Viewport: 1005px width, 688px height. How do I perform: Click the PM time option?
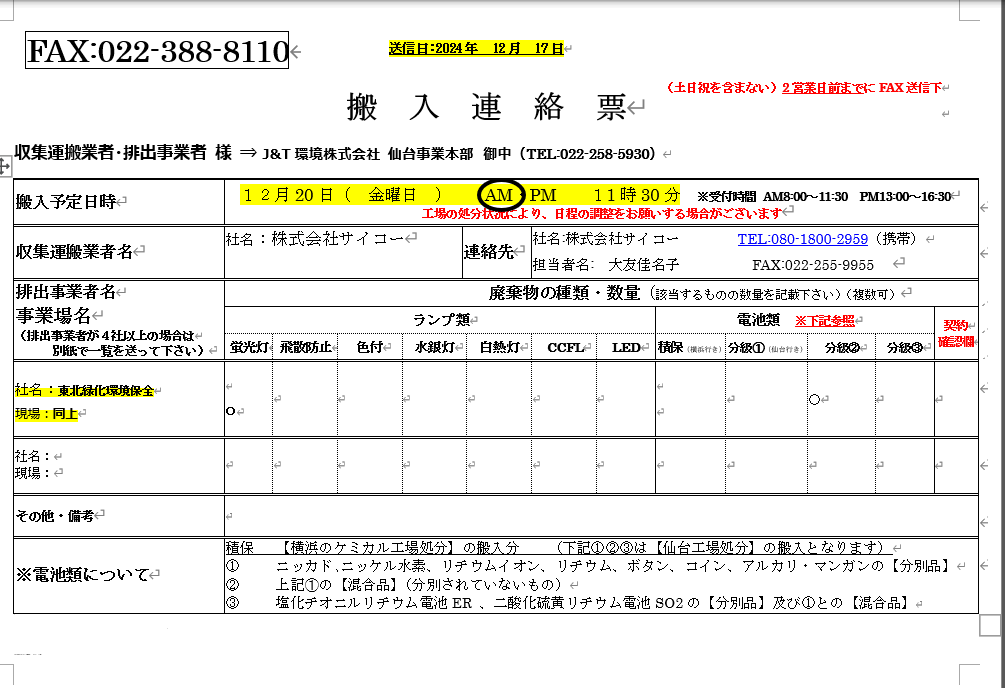tap(543, 194)
